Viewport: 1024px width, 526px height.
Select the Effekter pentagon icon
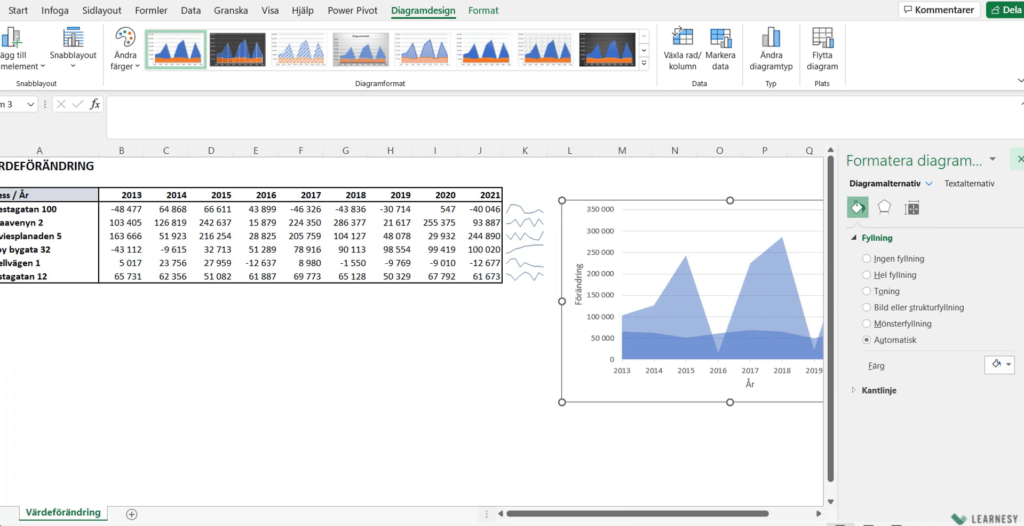coord(884,208)
